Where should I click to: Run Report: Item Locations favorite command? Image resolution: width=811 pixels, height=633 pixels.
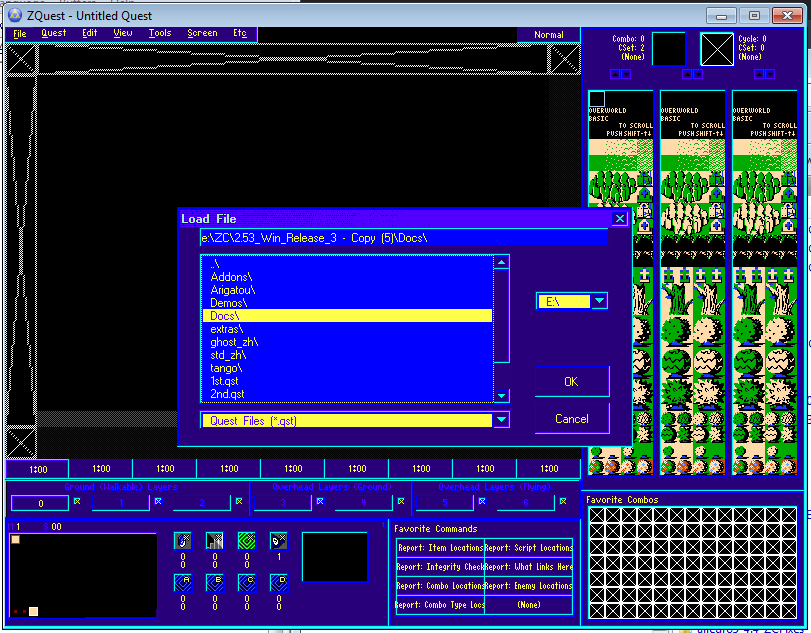[440, 548]
